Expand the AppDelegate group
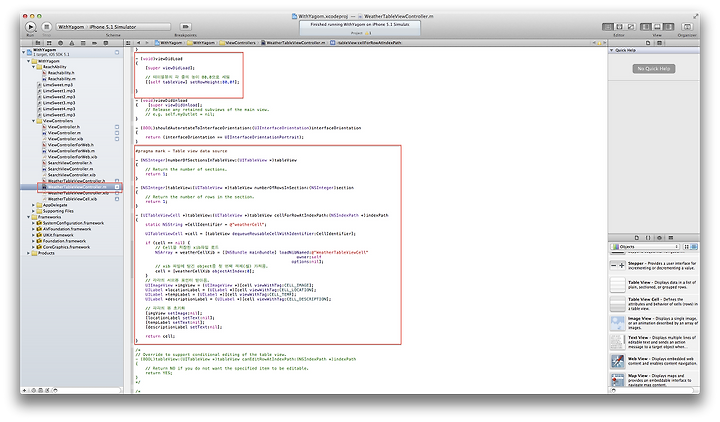Viewport: 720px width, 422px height. pos(34,205)
